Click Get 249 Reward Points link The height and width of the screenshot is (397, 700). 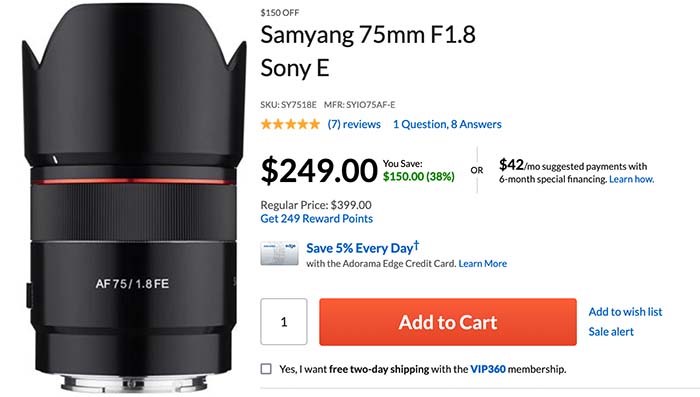[317, 218]
